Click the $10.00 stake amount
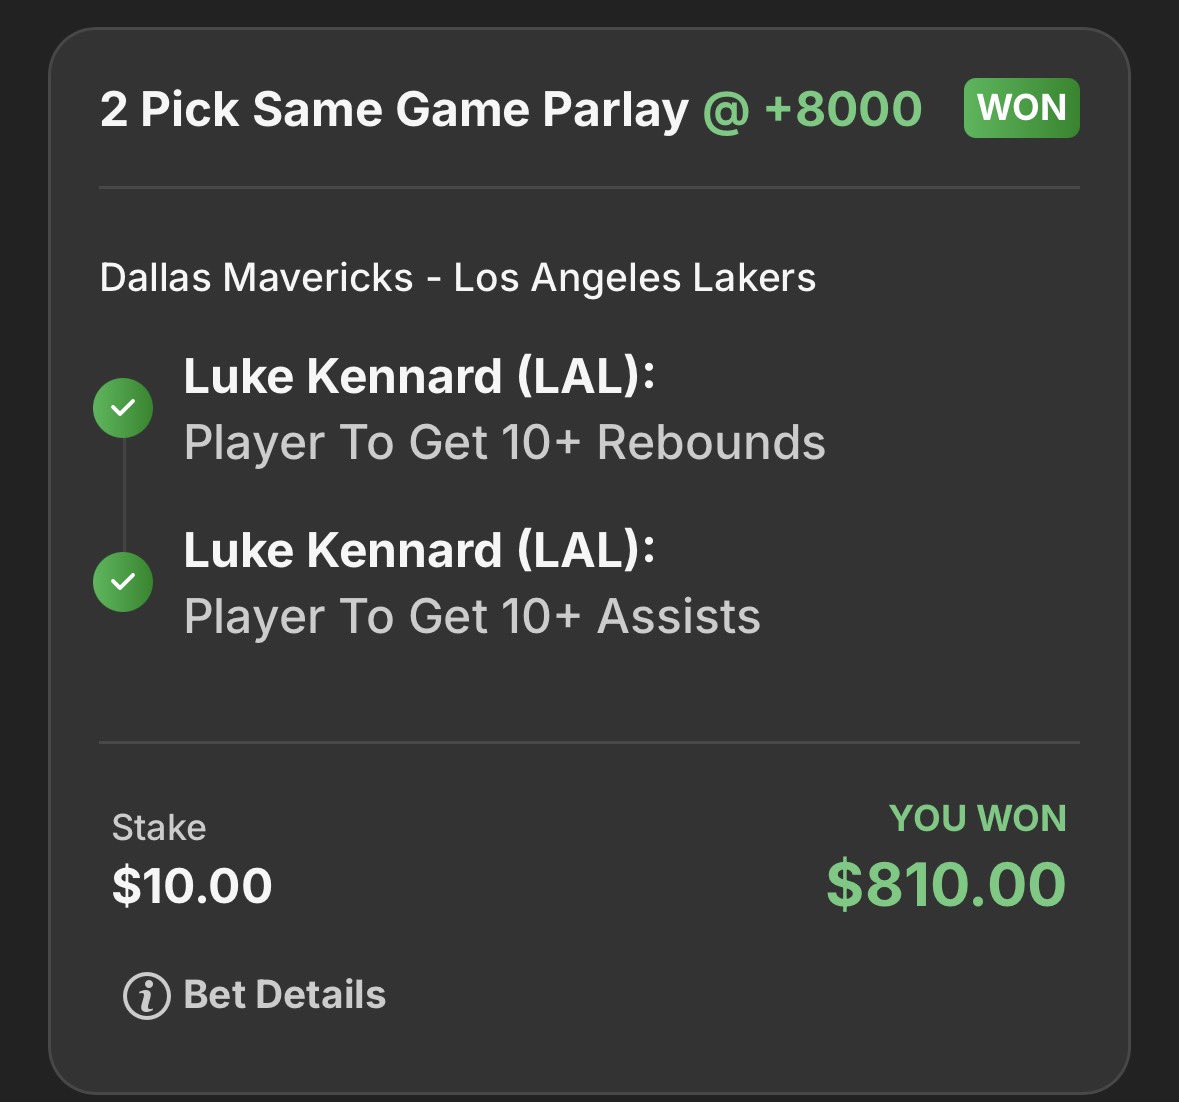The height and width of the screenshot is (1102, 1179). (192, 885)
